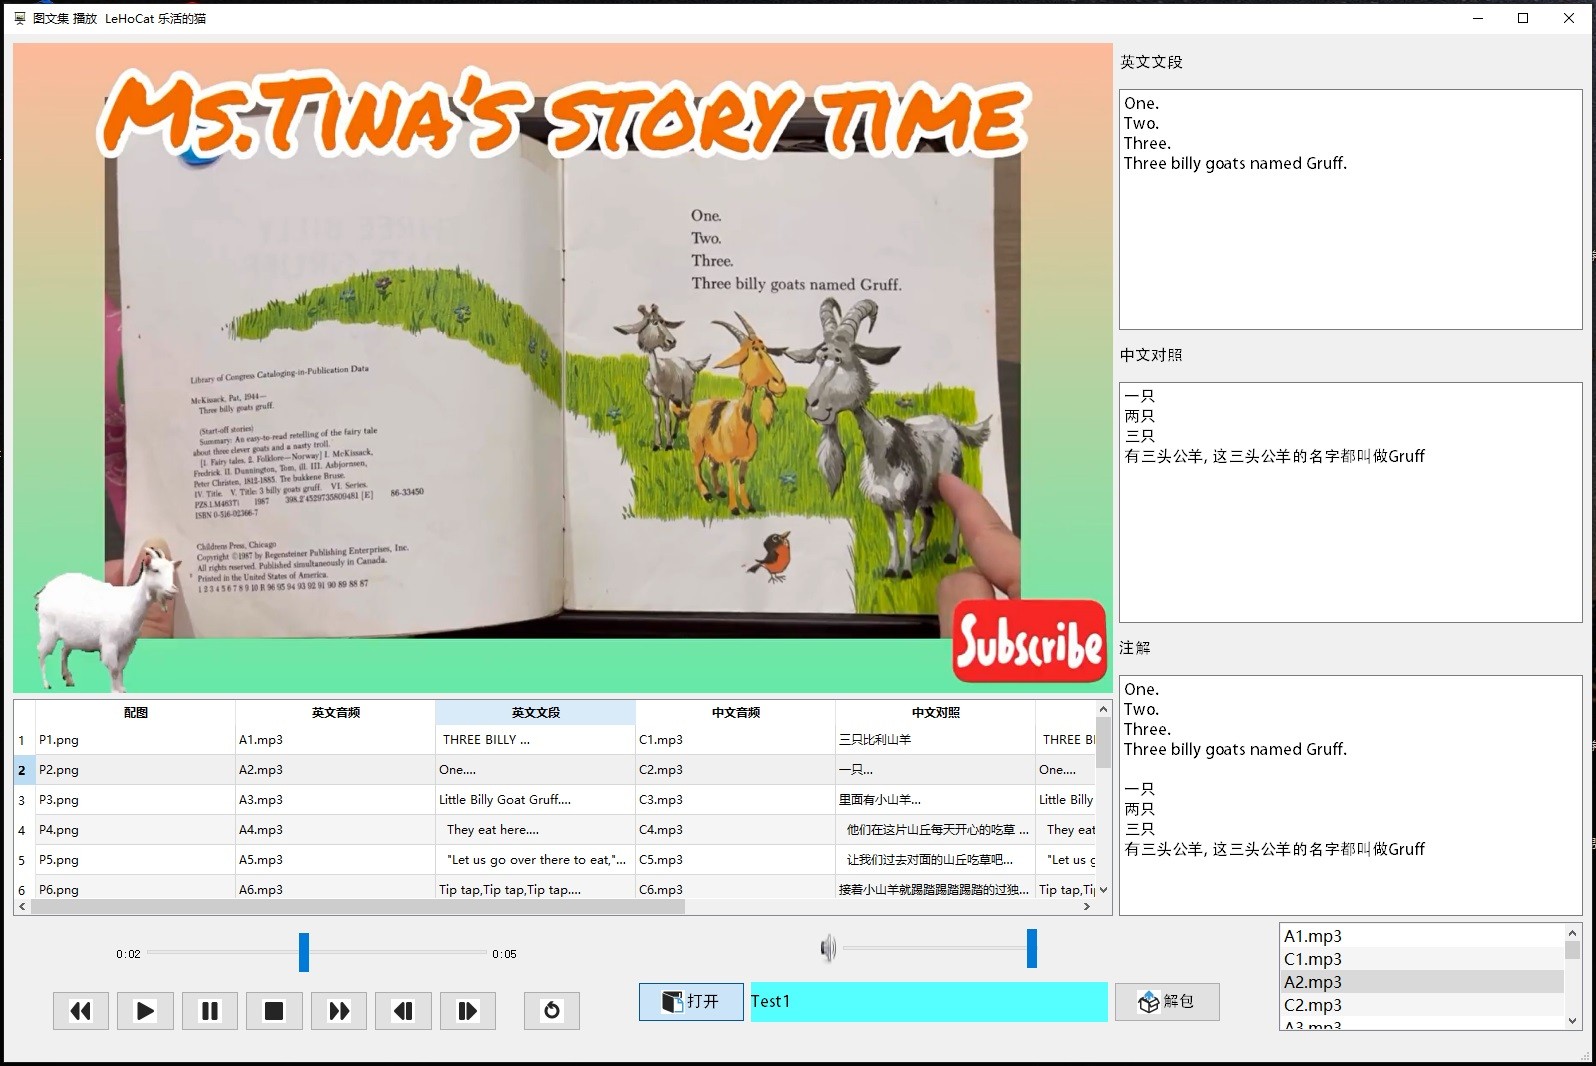The image size is (1596, 1066).
Task: Select row header 4 in table
Action: 24,830
